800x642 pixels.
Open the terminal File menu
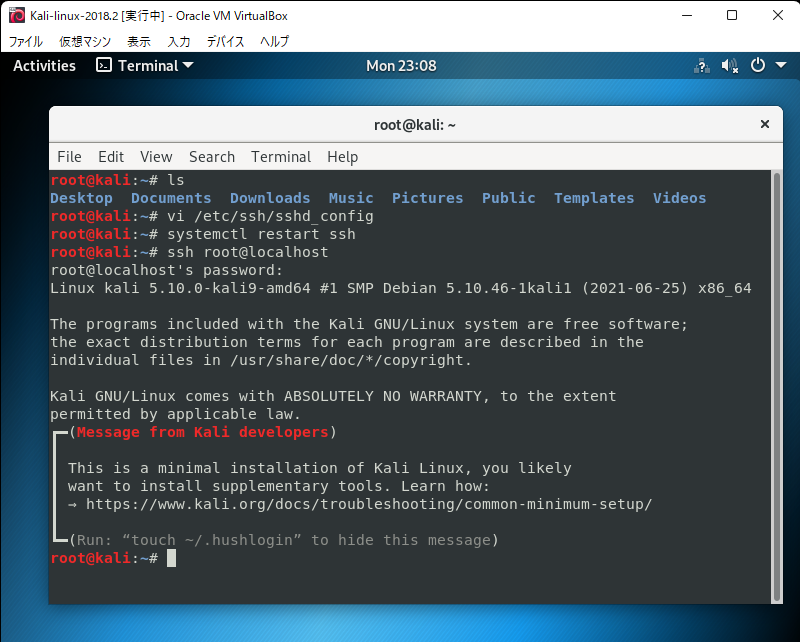tap(69, 157)
